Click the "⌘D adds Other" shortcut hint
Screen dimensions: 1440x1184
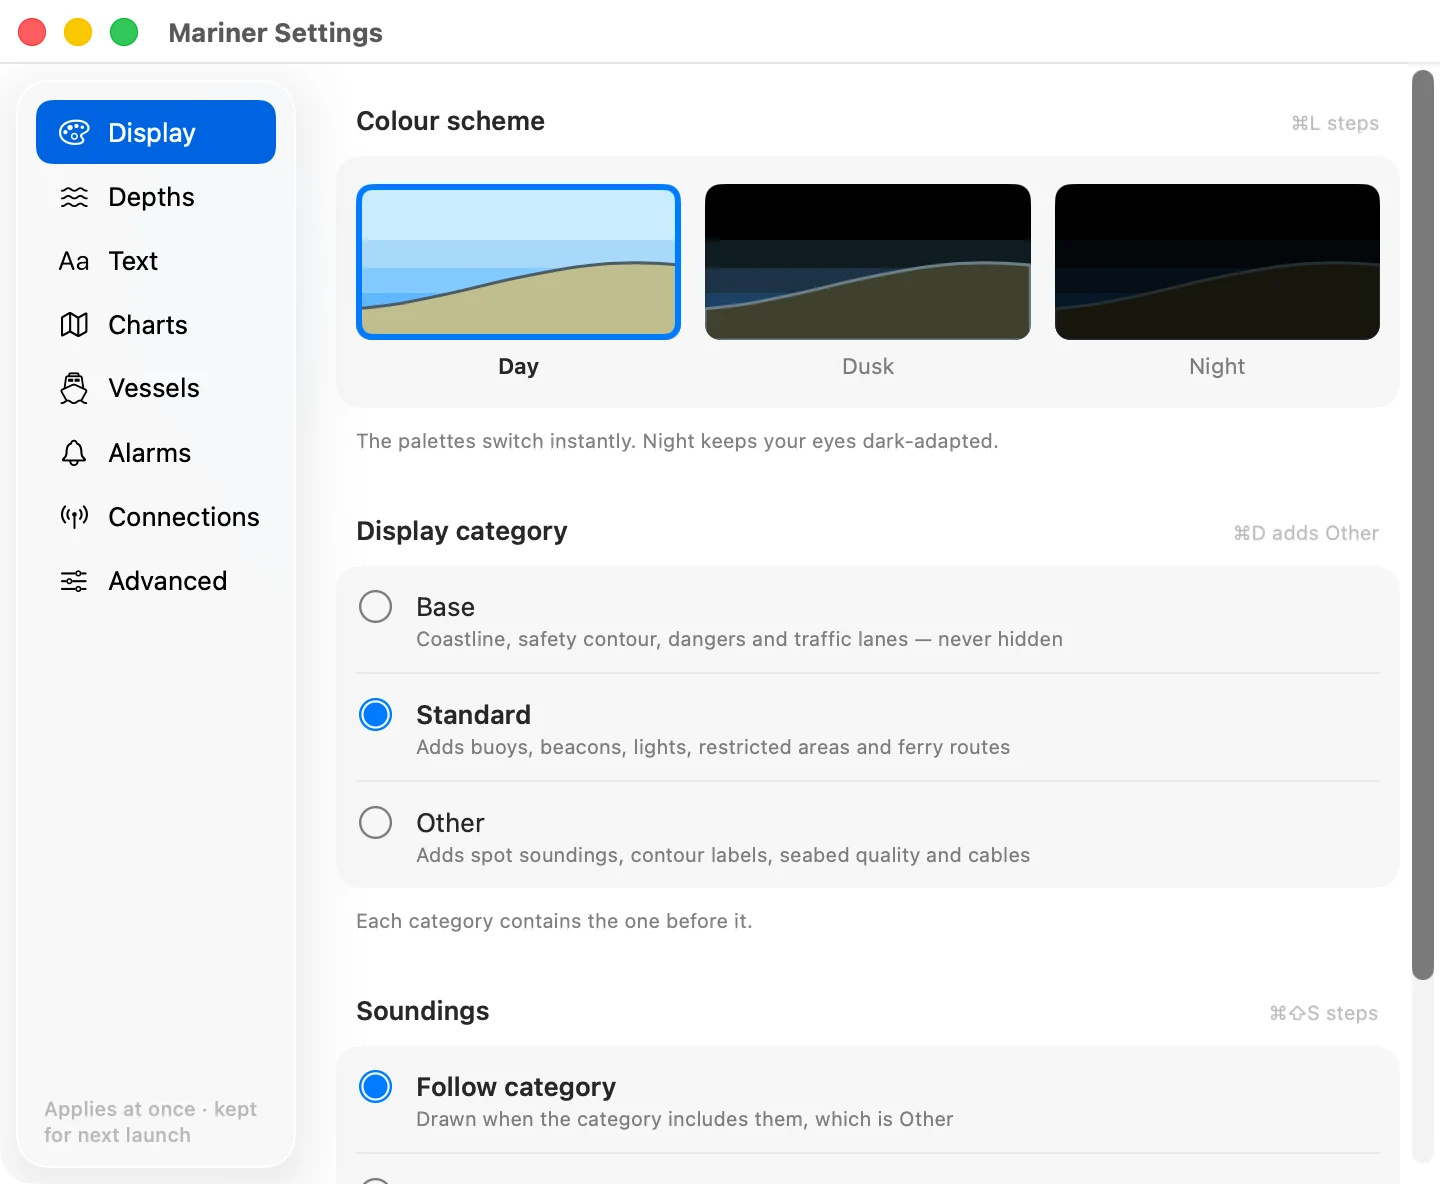[1306, 533]
